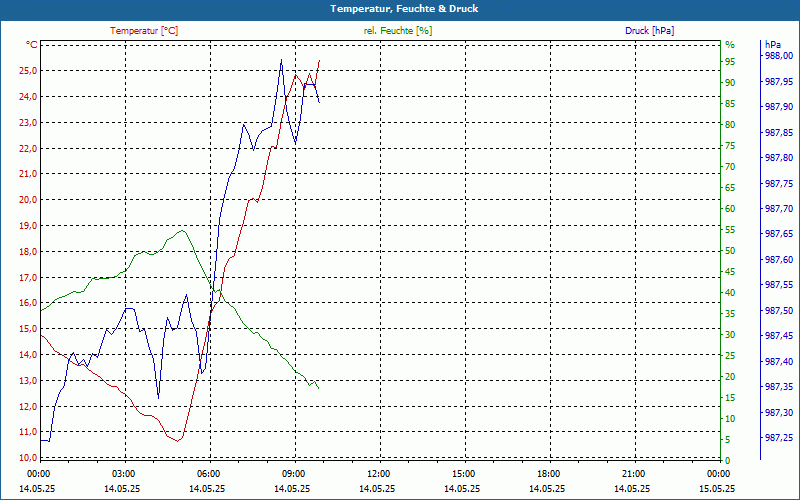Click date '14.05.25' under 21:00
This screenshot has width=800, height=500.
tap(632, 489)
